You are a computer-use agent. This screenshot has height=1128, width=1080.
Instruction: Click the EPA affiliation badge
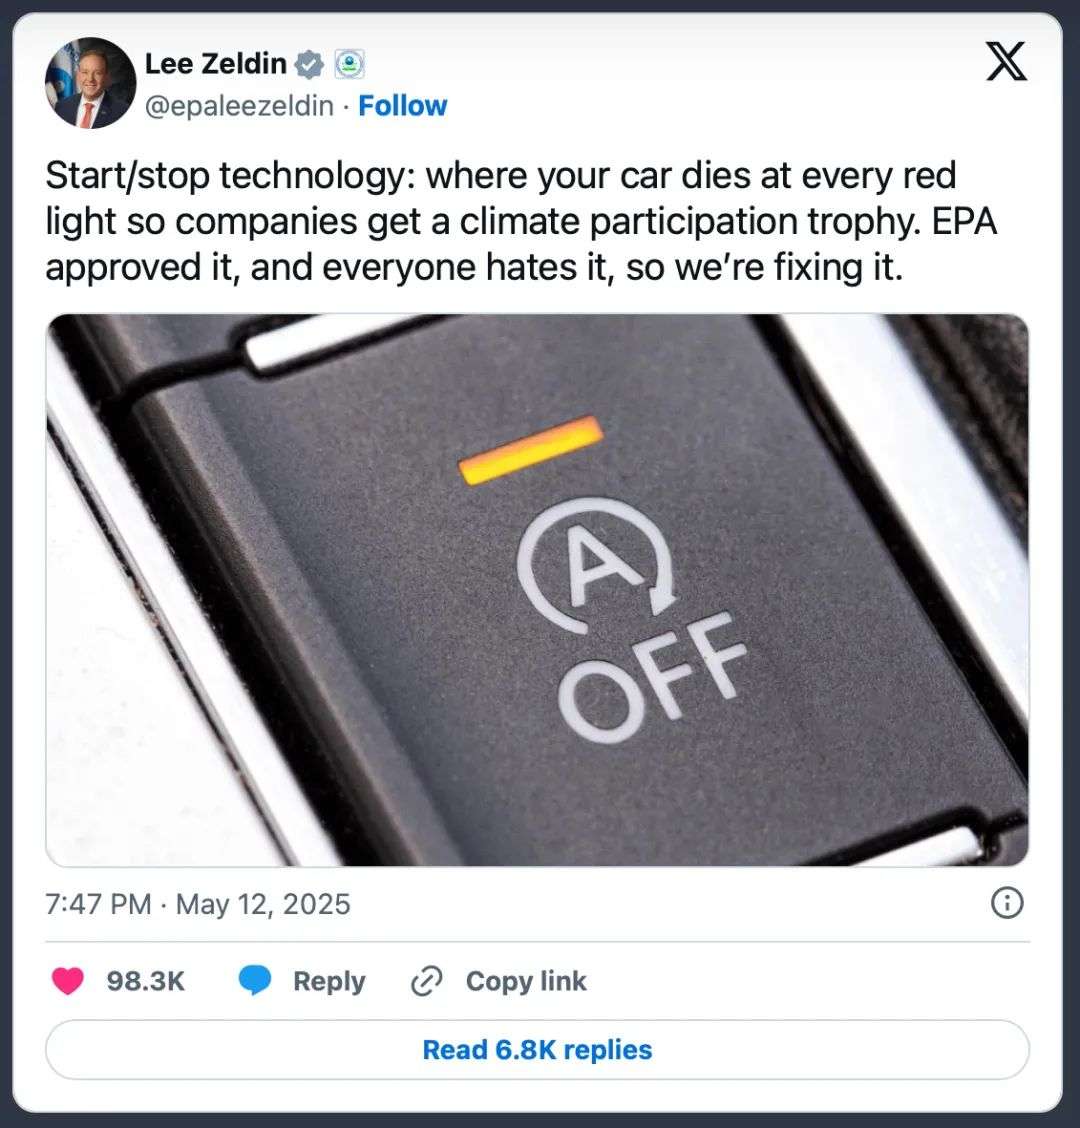point(348,65)
